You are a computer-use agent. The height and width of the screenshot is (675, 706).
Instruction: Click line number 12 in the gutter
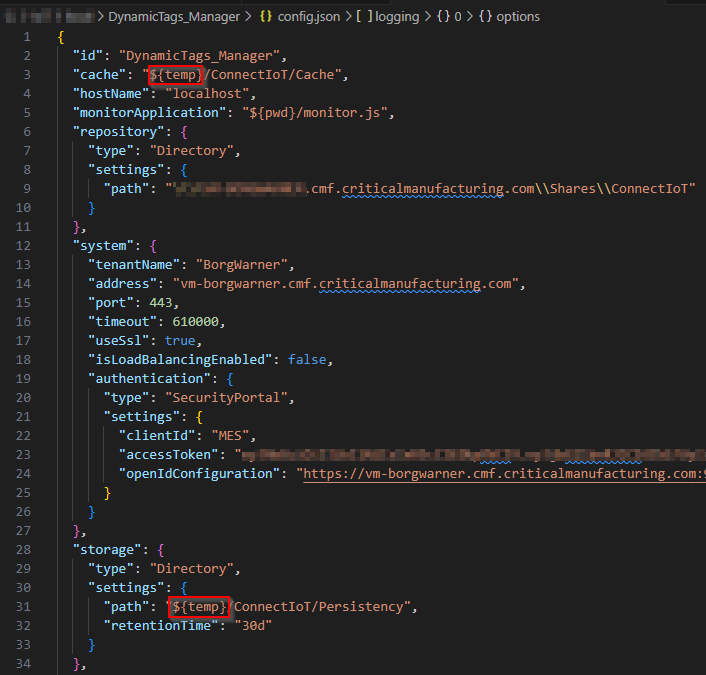tap(23, 245)
